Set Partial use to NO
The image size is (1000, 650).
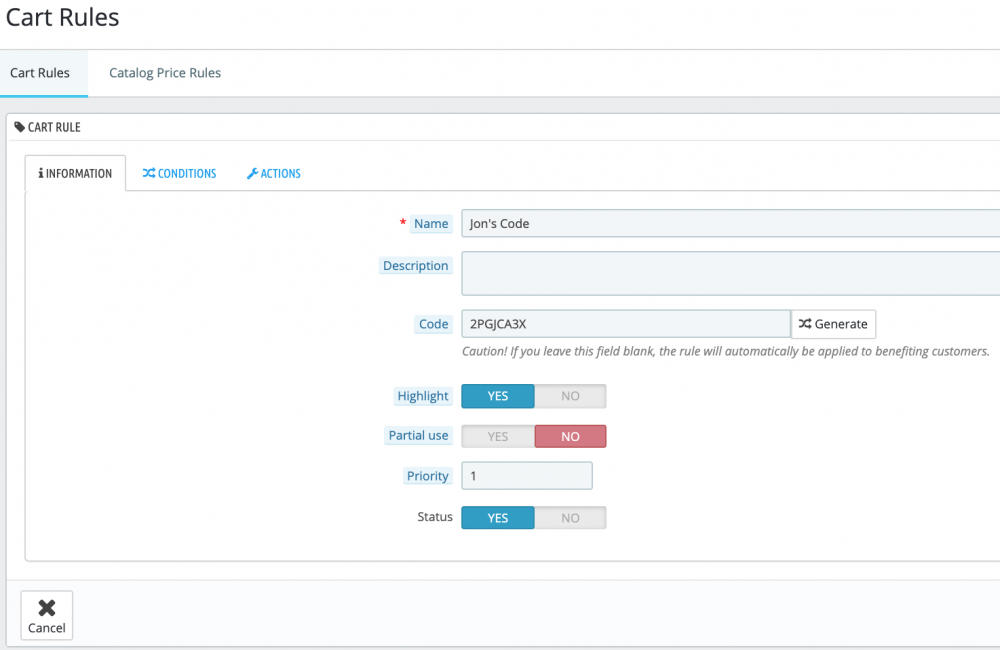coord(570,436)
